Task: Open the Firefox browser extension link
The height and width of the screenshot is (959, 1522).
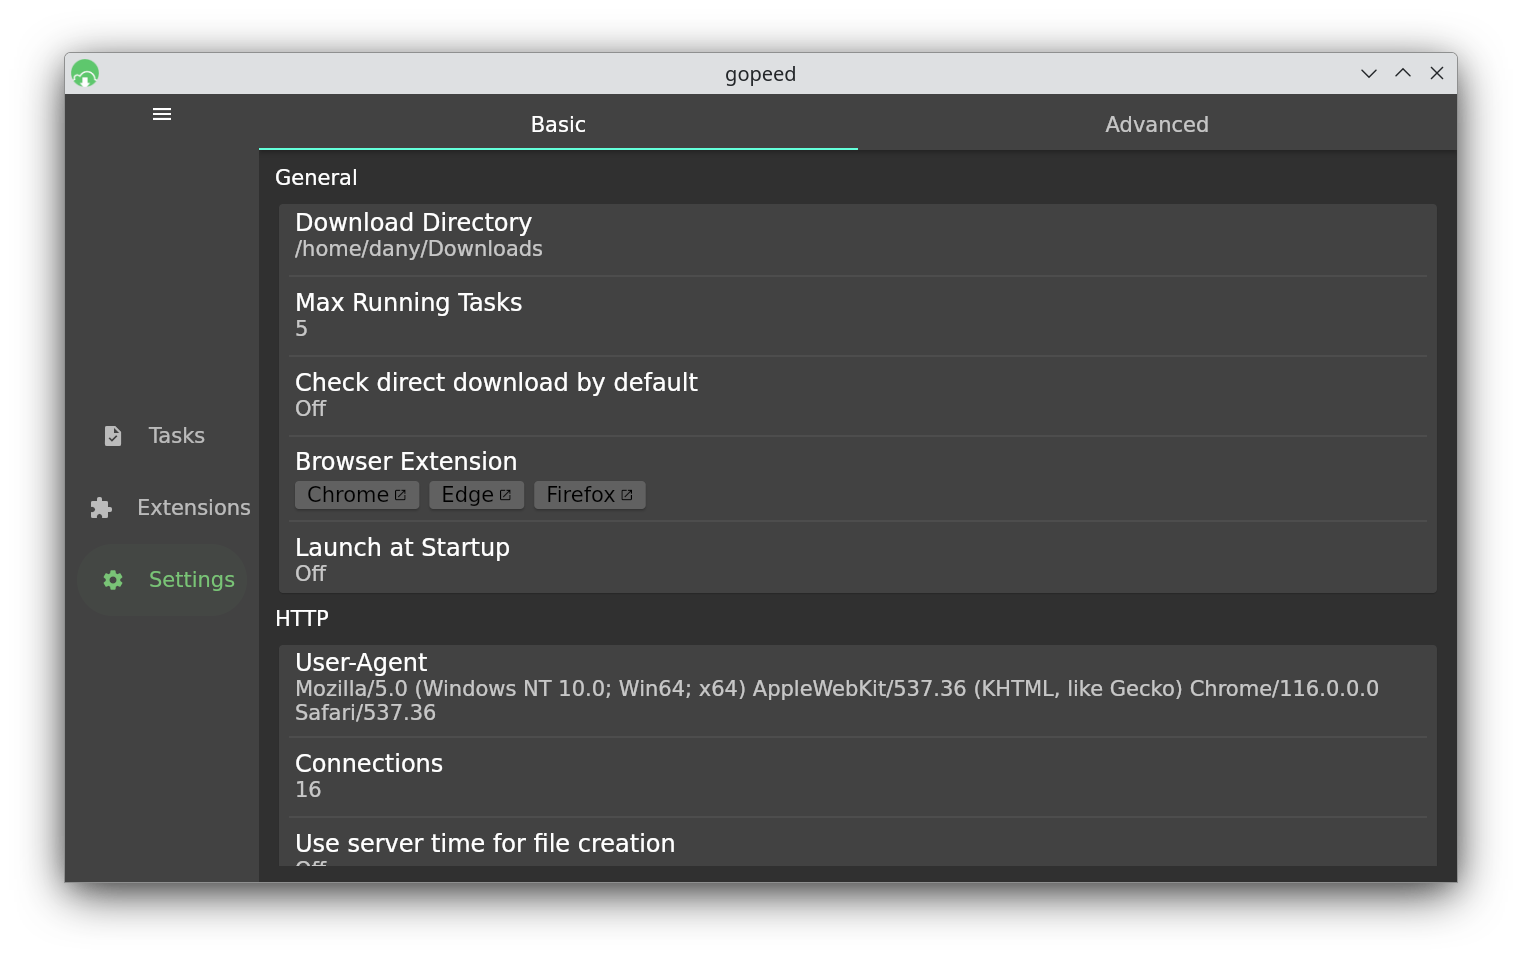Action: (x=590, y=495)
